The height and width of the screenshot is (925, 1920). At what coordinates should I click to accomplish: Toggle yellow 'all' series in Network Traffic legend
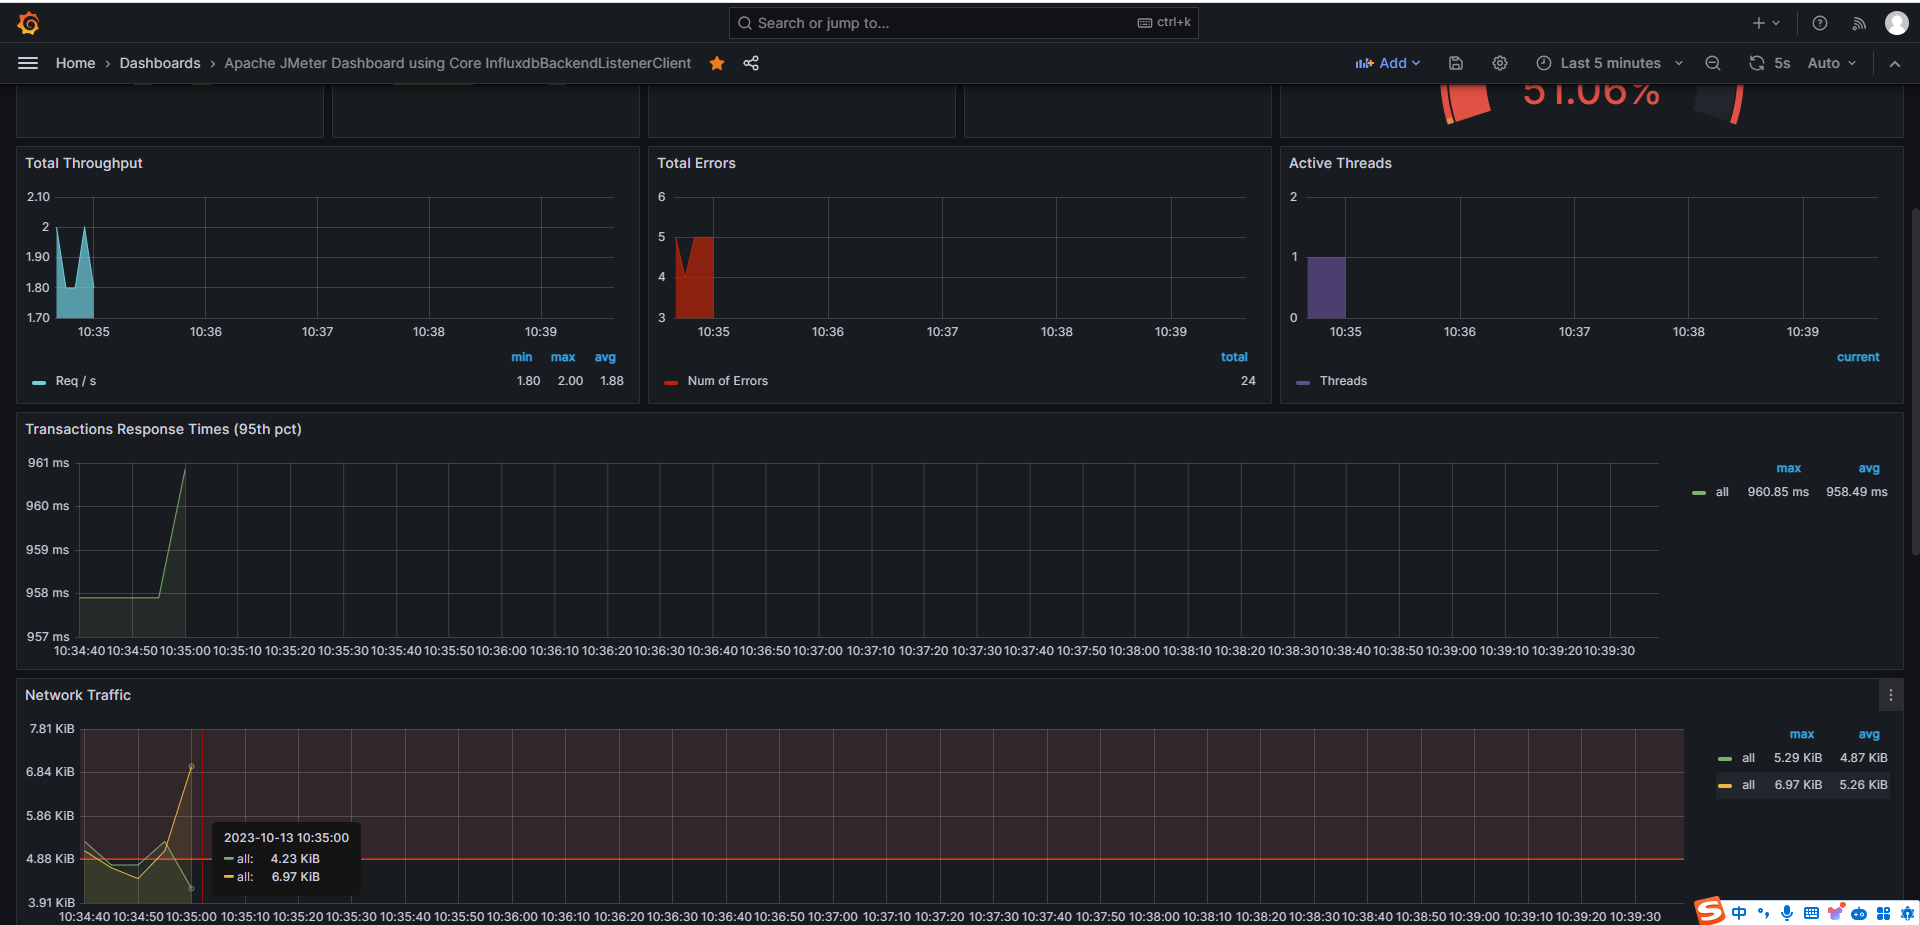pyautogui.click(x=1748, y=785)
